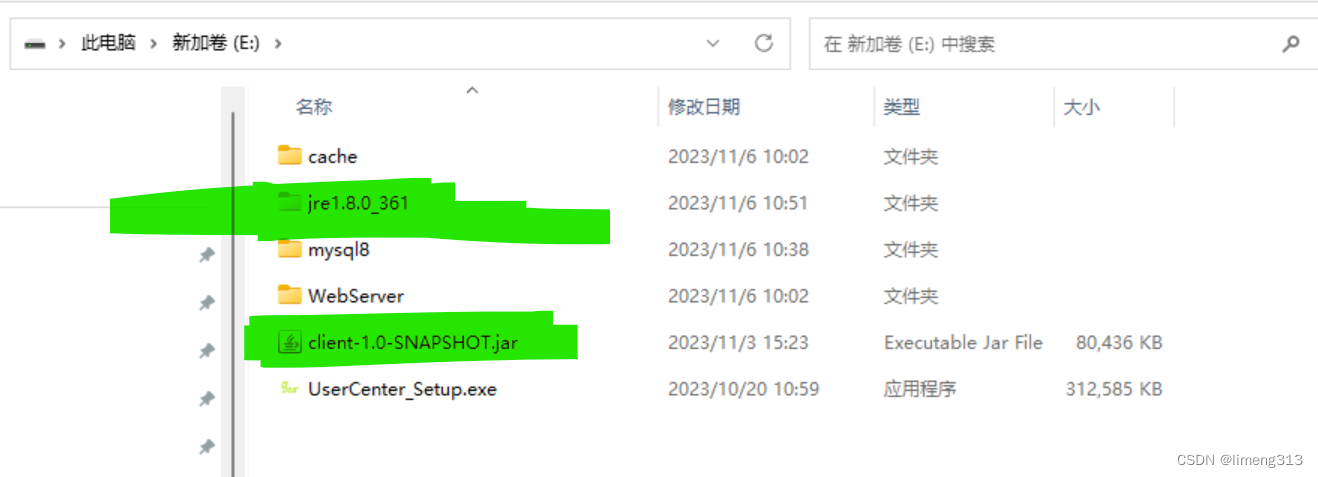Click the UserCenter_Setup.exe application icon
The image size is (1318, 477).
(290, 388)
